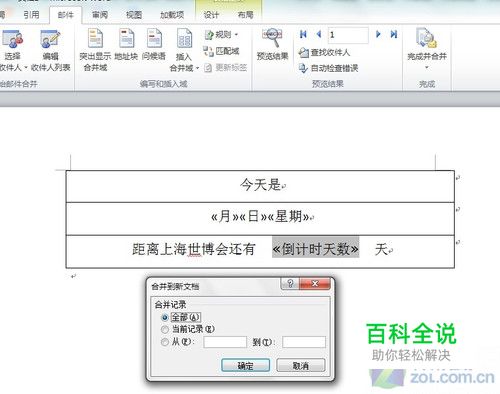Viewport: 500px width, 394px height.
Task: Click Find Recipient (查找收件人)
Action: tap(324, 52)
